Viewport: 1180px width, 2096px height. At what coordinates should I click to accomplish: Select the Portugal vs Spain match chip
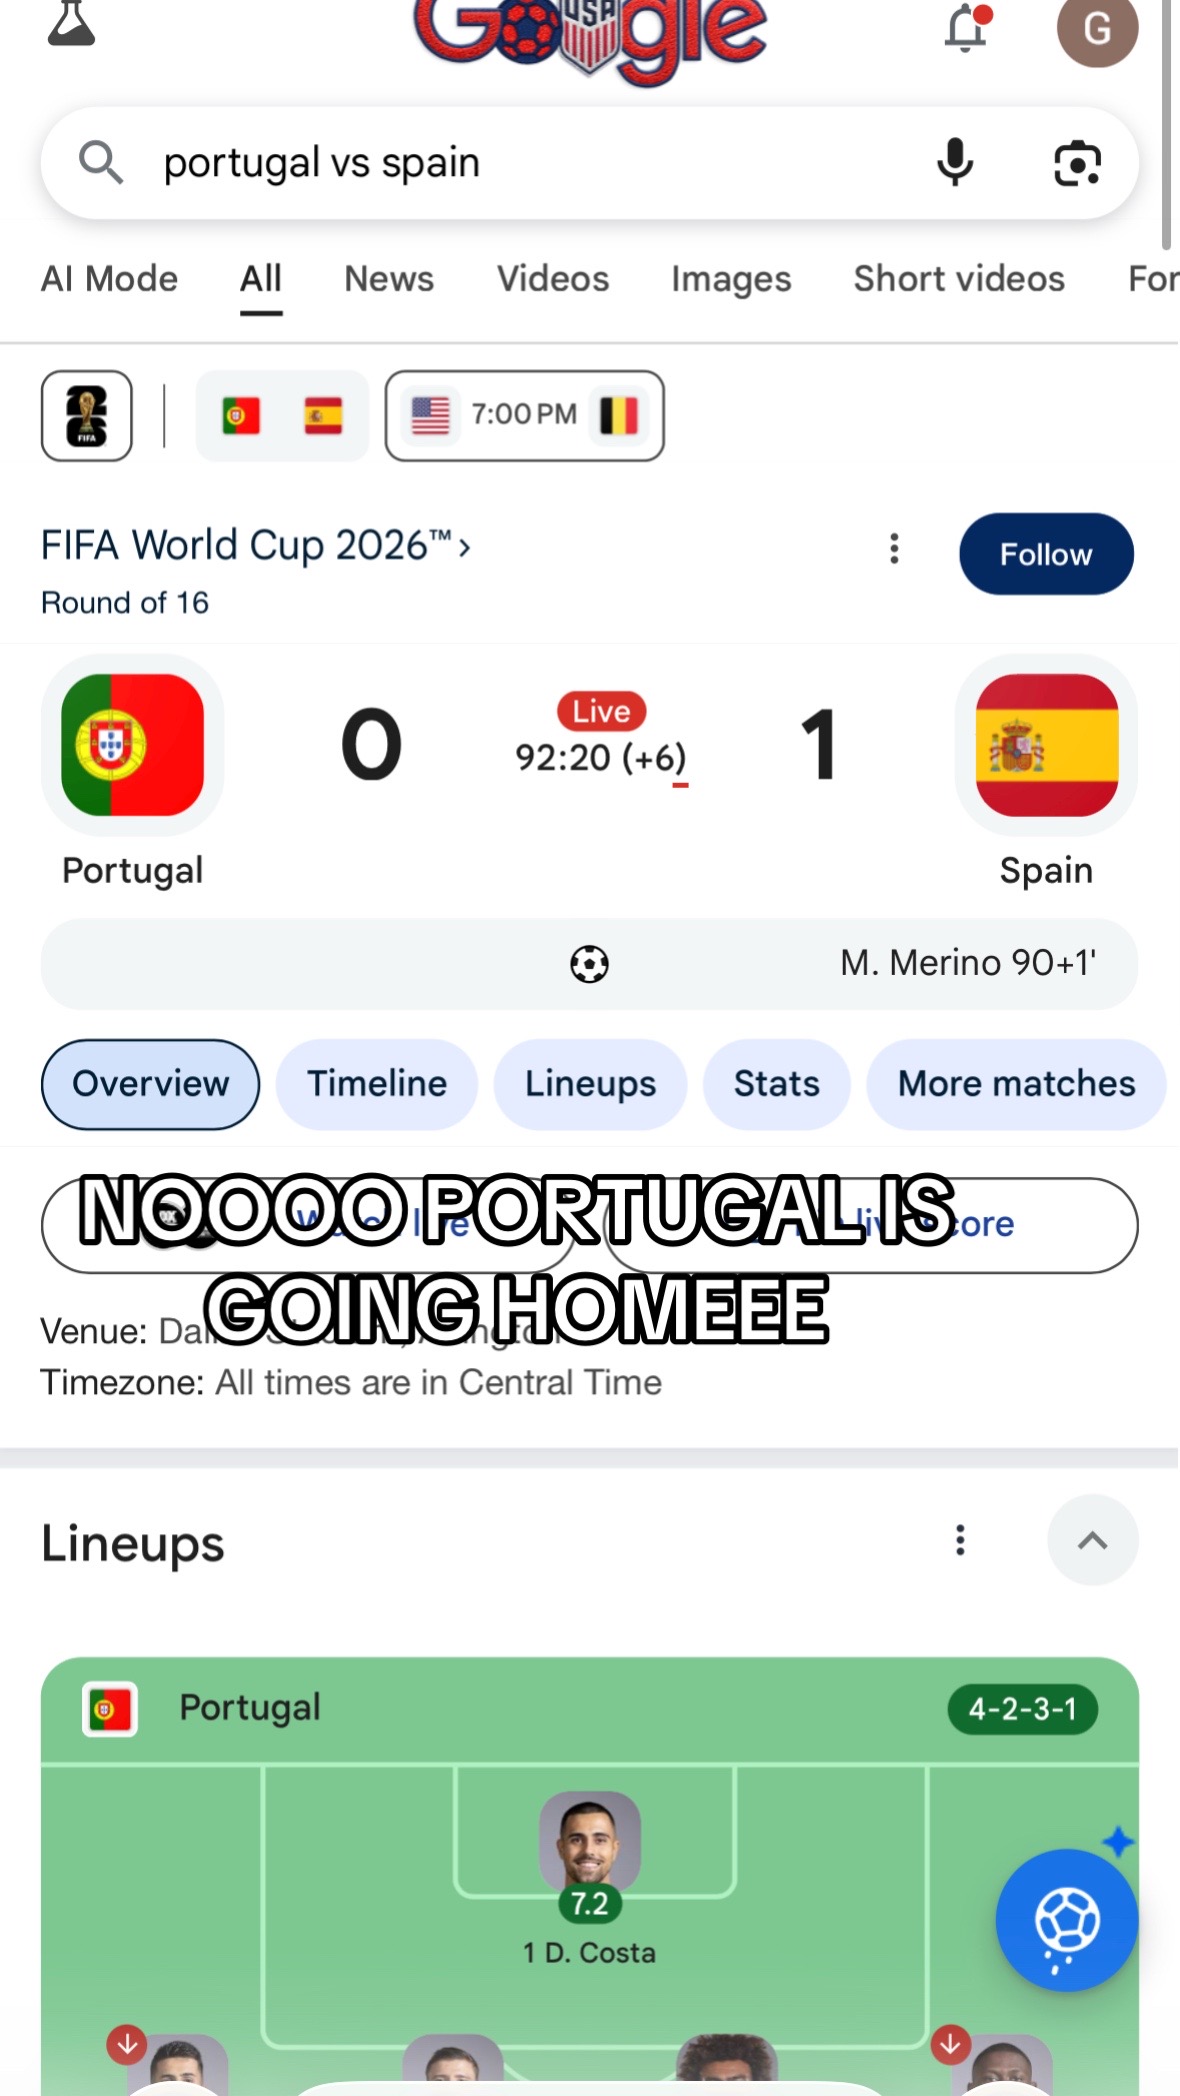282,416
